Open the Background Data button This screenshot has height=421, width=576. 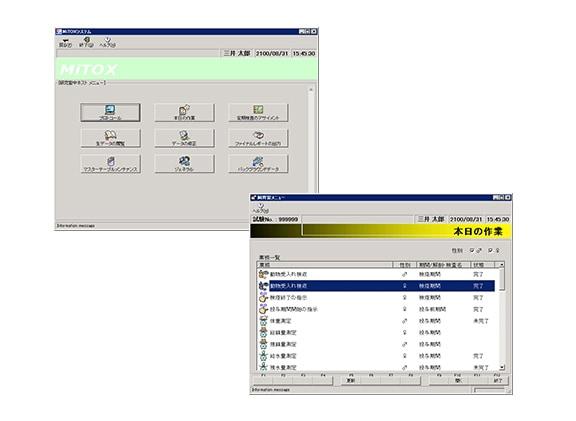click(x=258, y=164)
